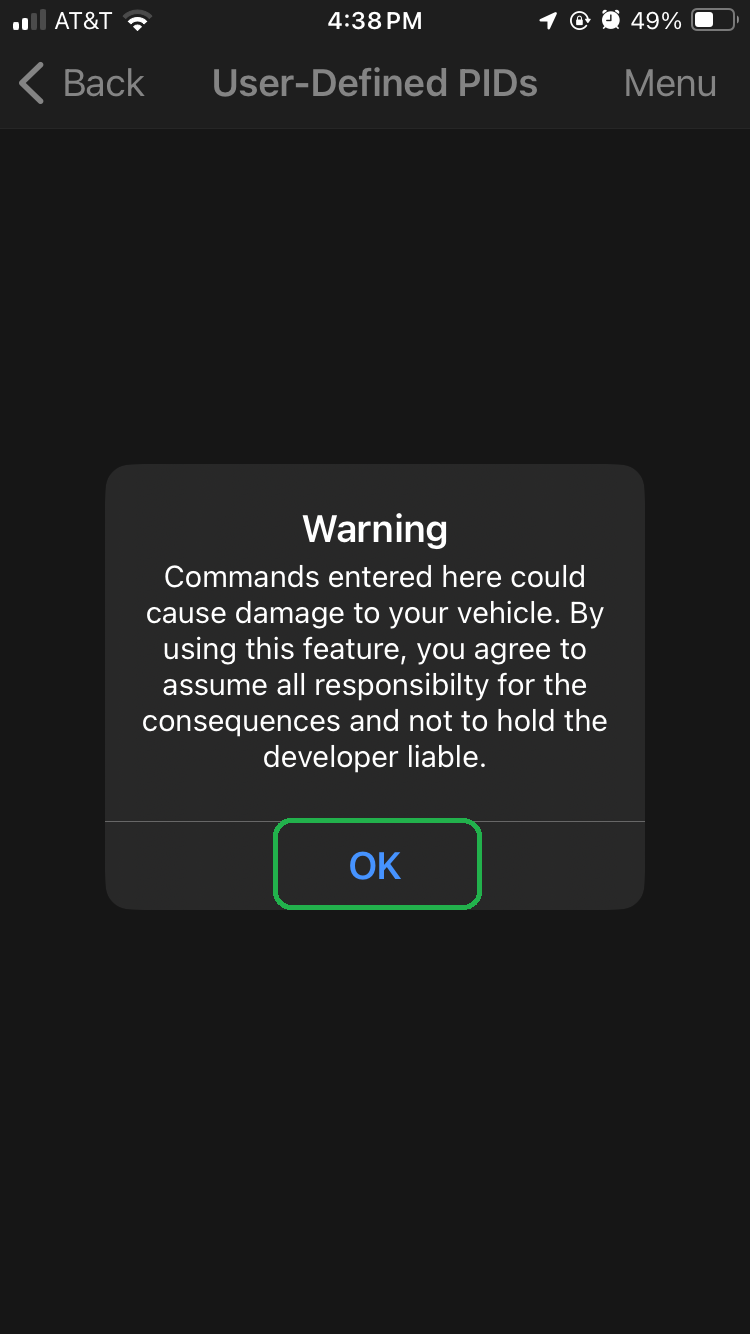This screenshot has height=1334, width=750.
Task: Tap the alarm clock status icon
Action: [611, 21]
